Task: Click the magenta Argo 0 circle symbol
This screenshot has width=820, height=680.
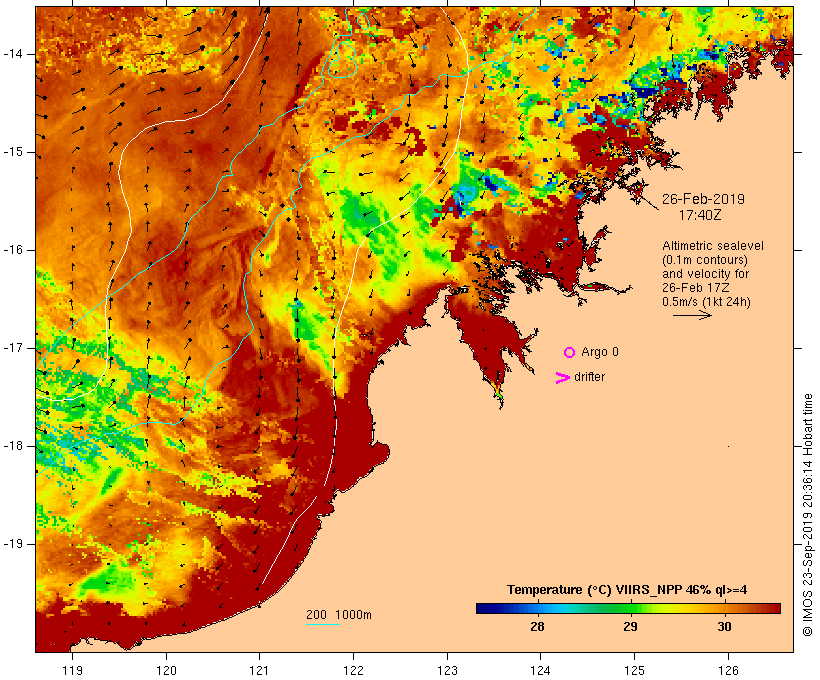Action: (570, 353)
